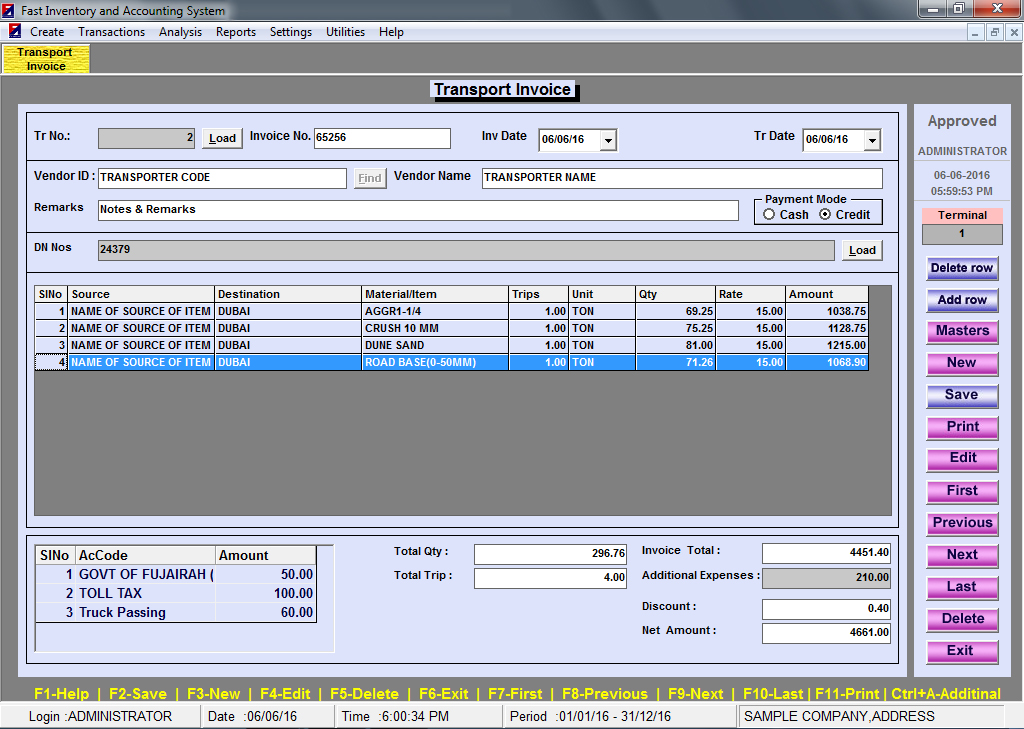This screenshot has height=729, width=1024.
Task: Open the Inv Date dropdown calendar
Action: point(608,140)
